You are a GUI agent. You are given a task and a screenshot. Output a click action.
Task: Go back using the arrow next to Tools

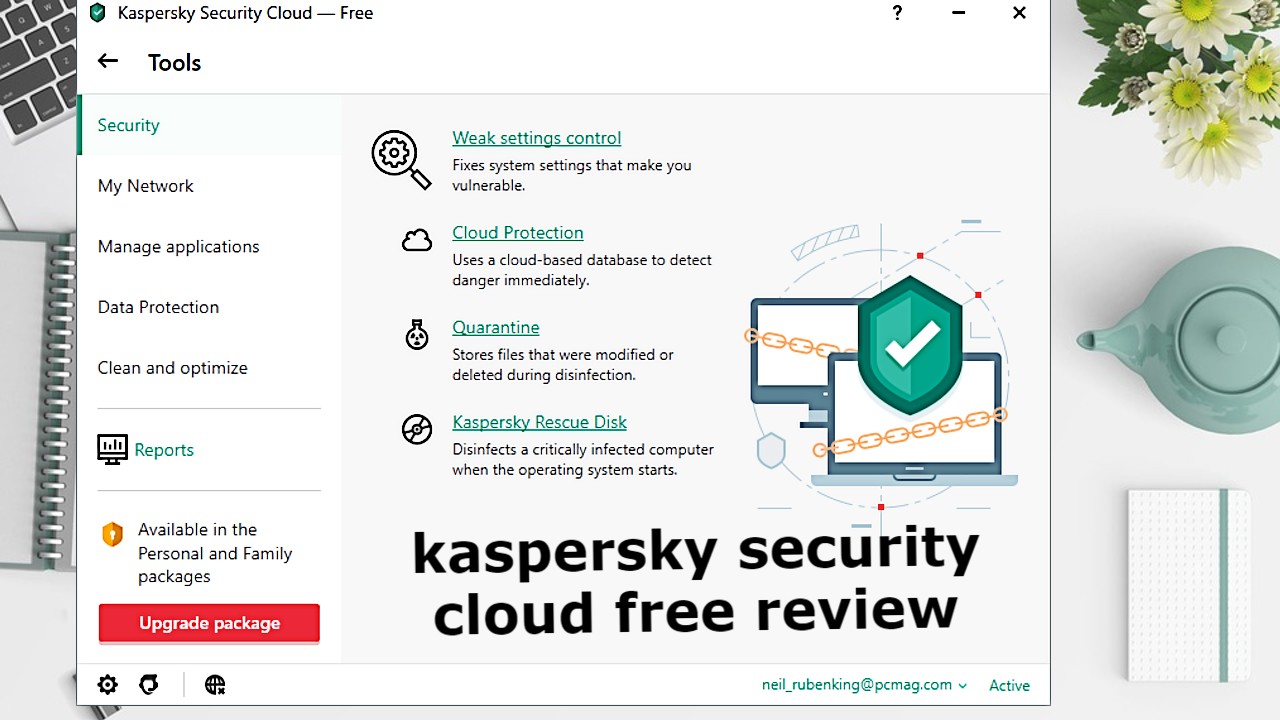(108, 62)
